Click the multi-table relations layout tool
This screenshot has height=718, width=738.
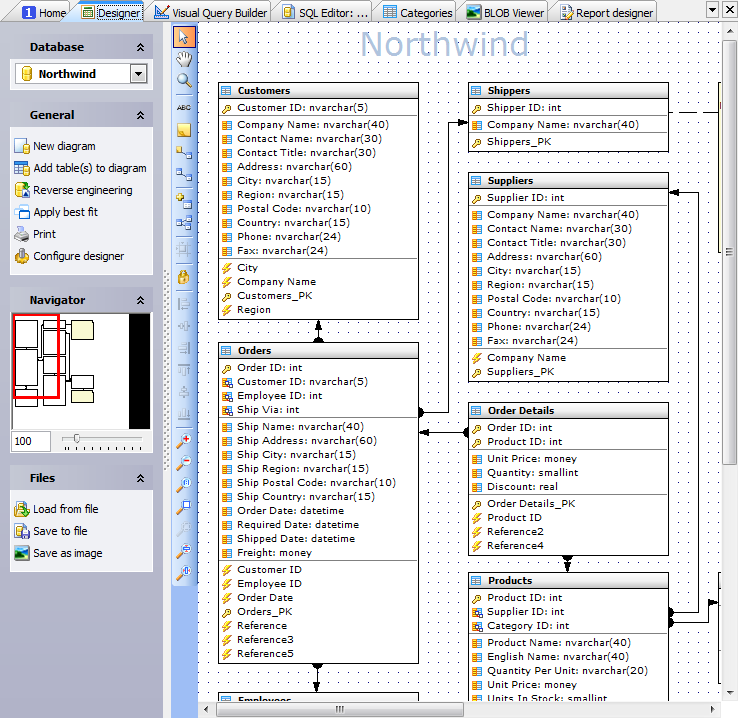[x=184, y=223]
